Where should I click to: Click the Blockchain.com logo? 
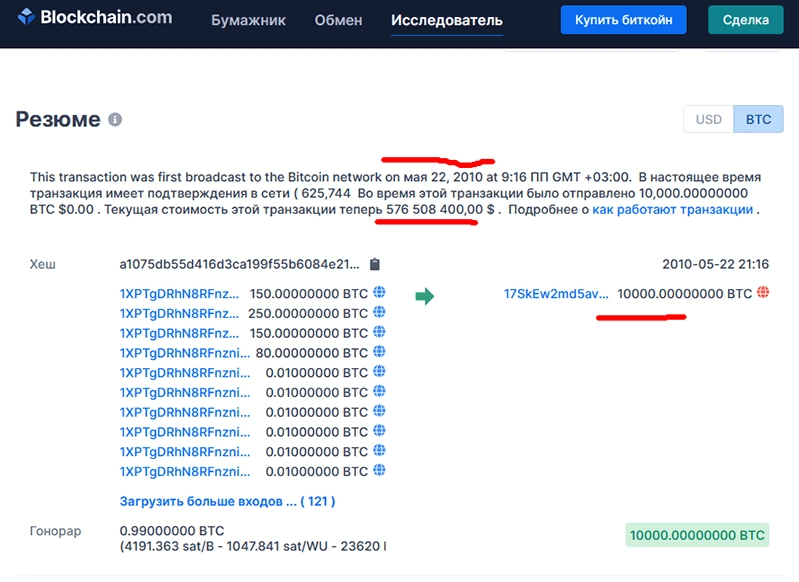click(x=95, y=17)
